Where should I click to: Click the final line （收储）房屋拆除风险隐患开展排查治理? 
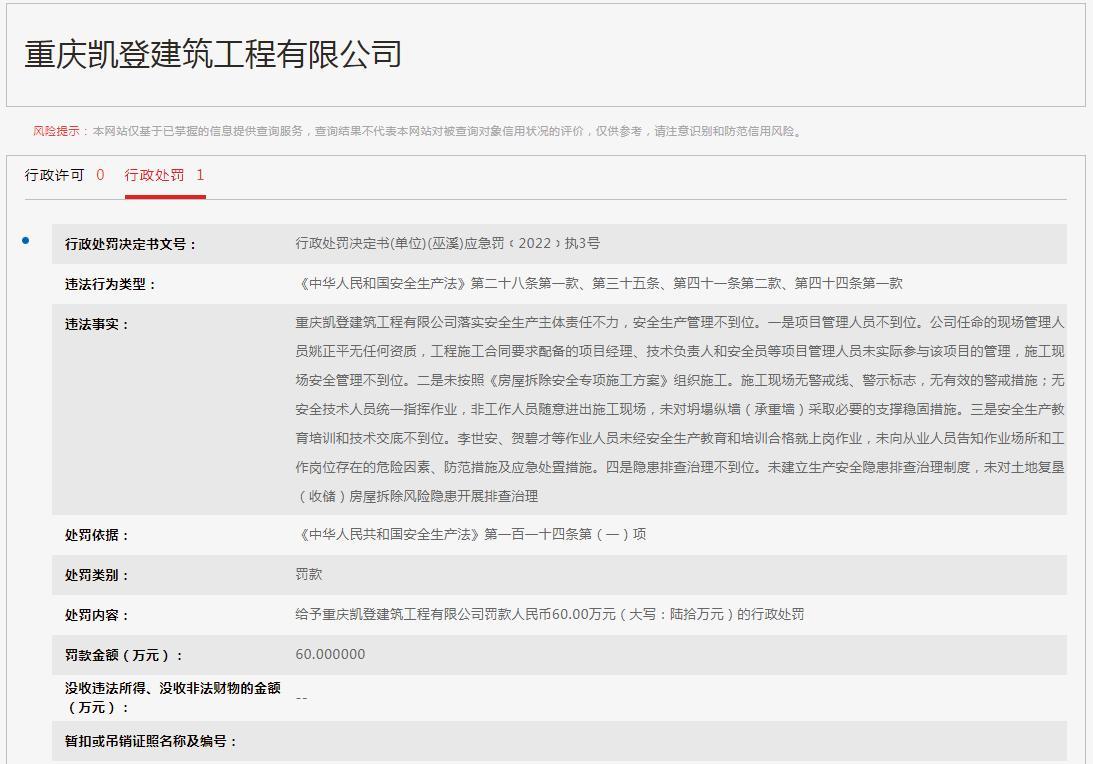tap(417, 496)
